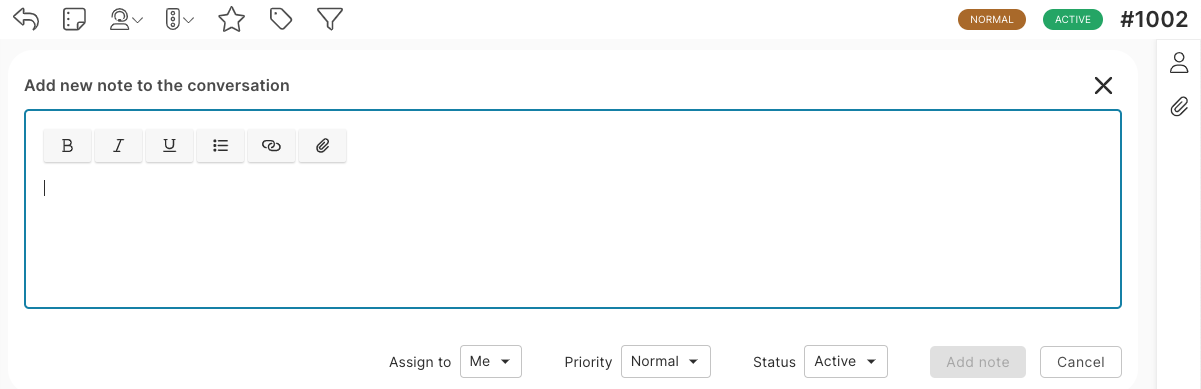This screenshot has width=1201, height=389.
Task: Open the assign user dropdown icon
Action: coord(126,19)
